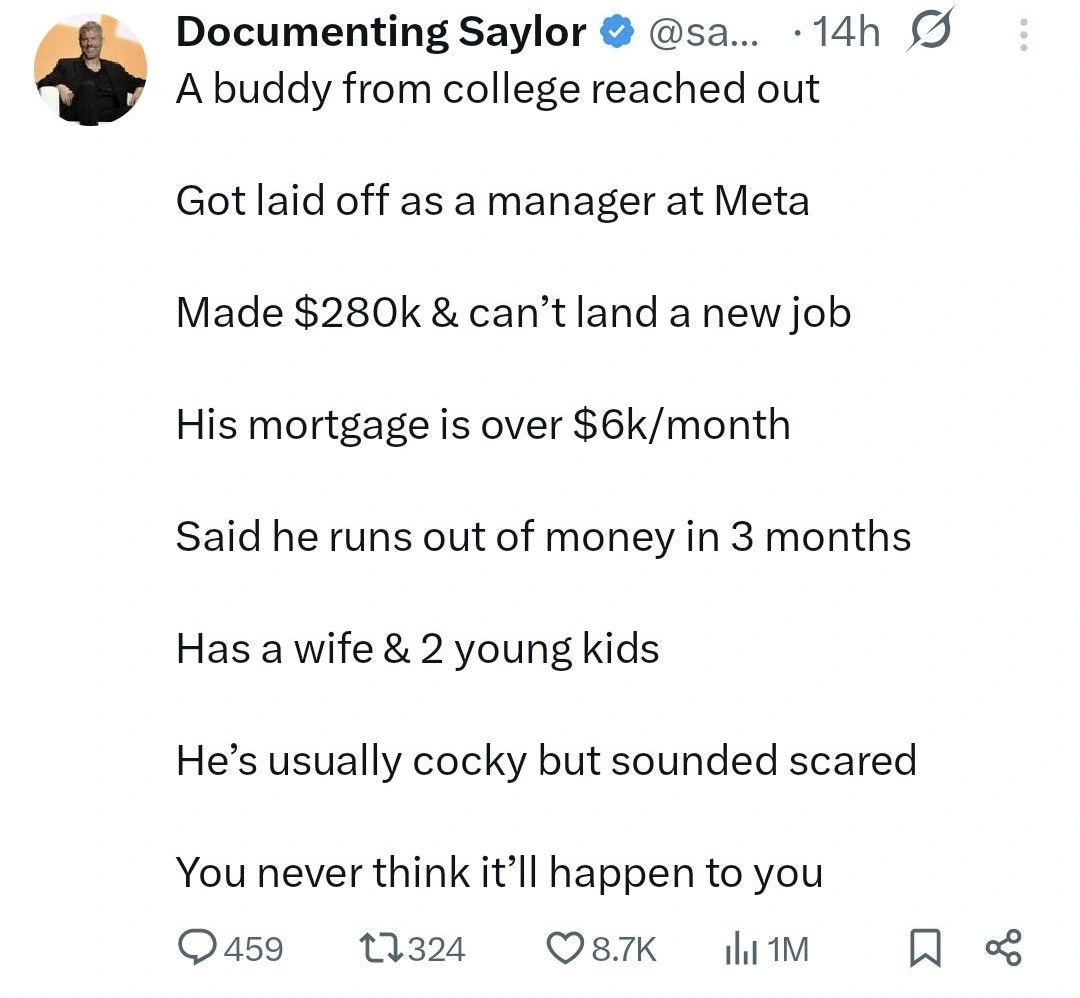The height and width of the screenshot is (998, 1080).
Task: Click the 324 reposts count
Action: 437,948
